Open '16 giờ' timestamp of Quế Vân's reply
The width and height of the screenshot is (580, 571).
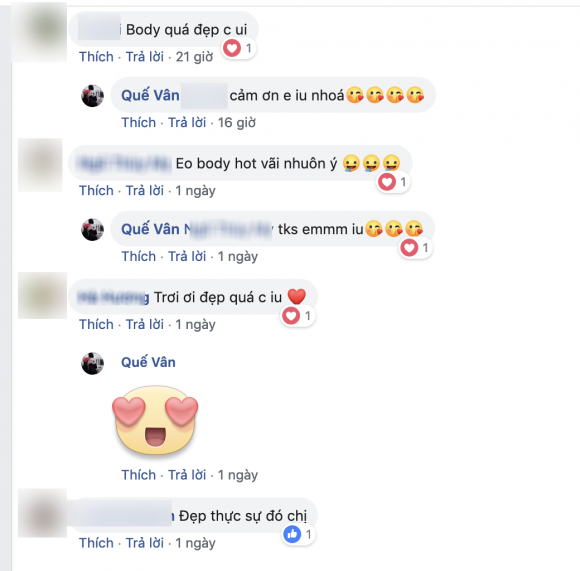(x=237, y=123)
